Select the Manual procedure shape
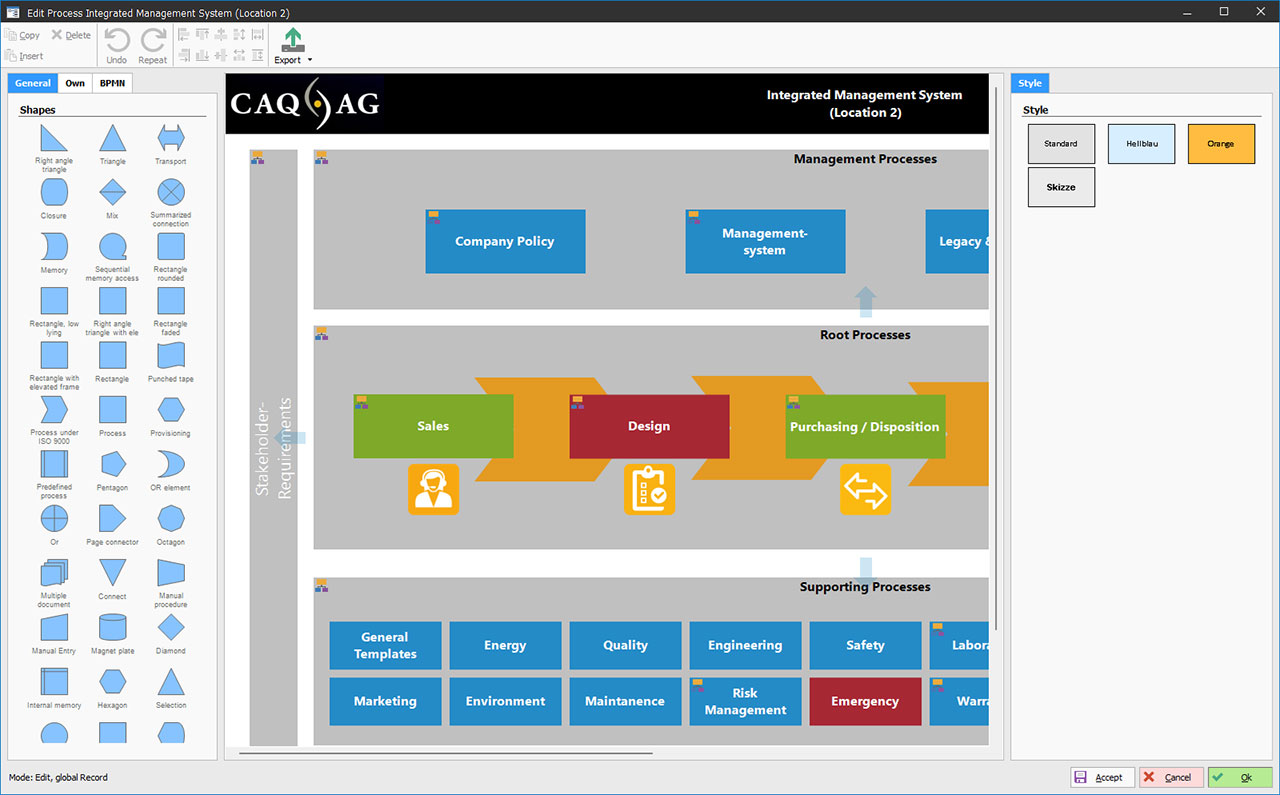The width and height of the screenshot is (1280, 795). (x=171, y=573)
